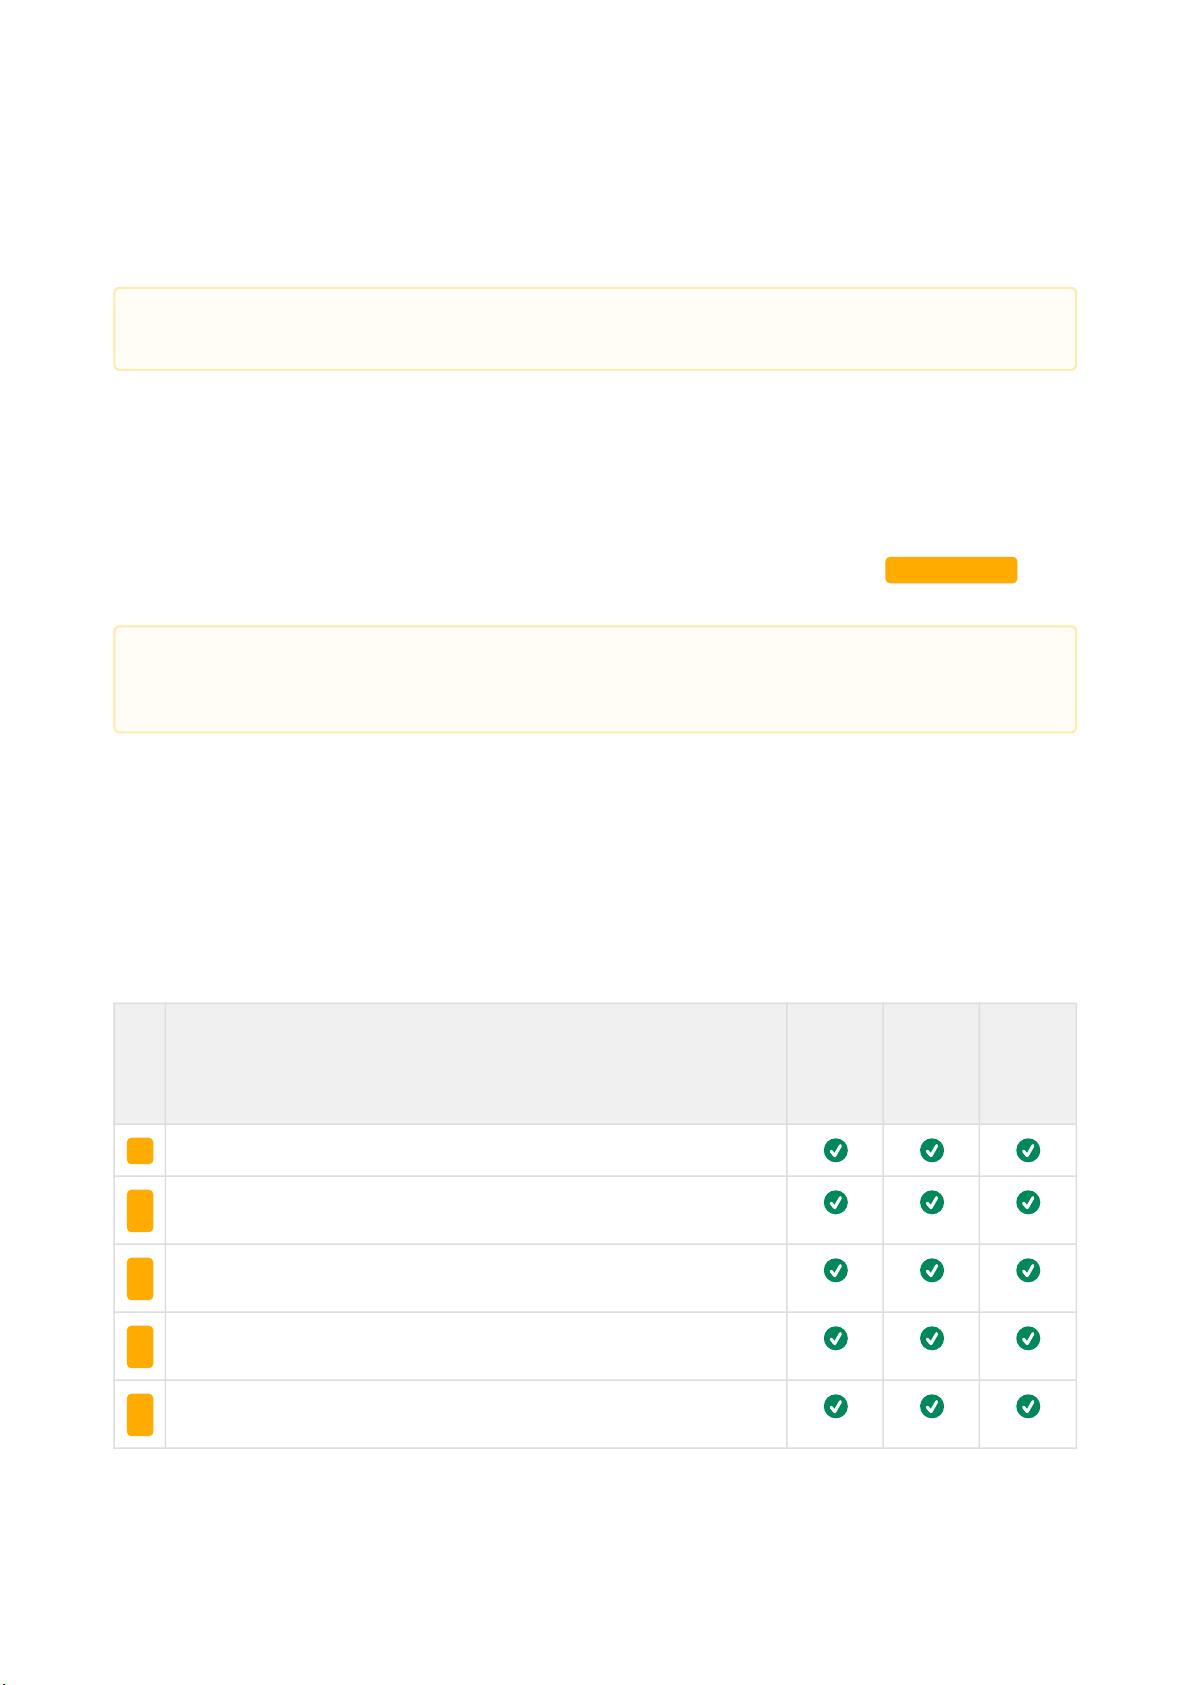Select third-row green check in last column
1192x1685 pixels.
point(1028,1270)
